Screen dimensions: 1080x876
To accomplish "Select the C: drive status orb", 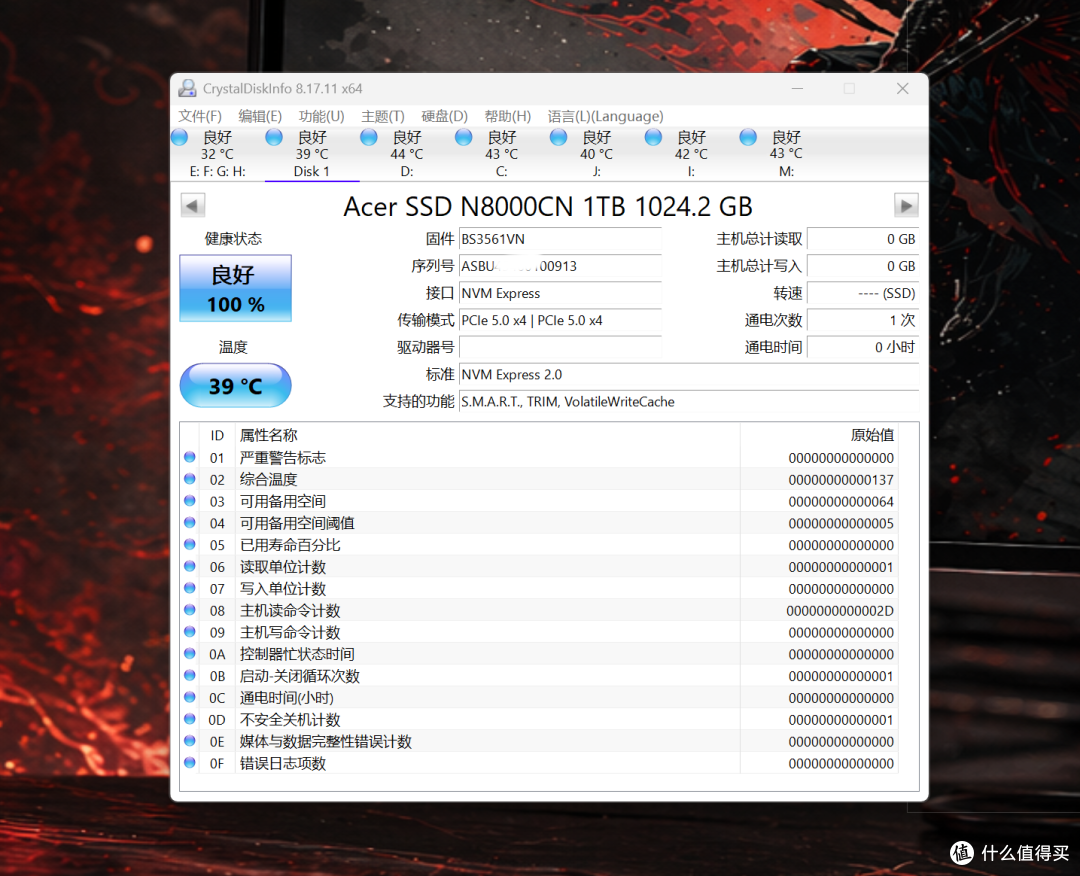I will [x=464, y=137].
